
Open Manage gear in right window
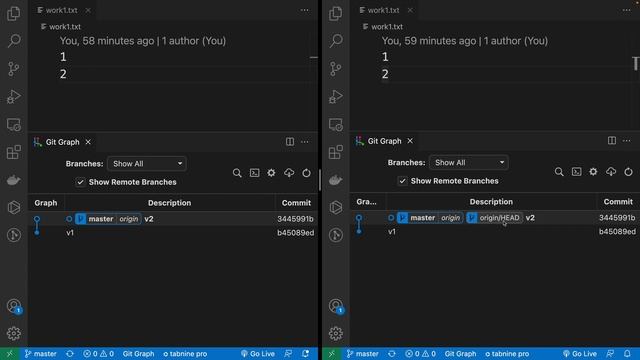[x=336, y=333]
